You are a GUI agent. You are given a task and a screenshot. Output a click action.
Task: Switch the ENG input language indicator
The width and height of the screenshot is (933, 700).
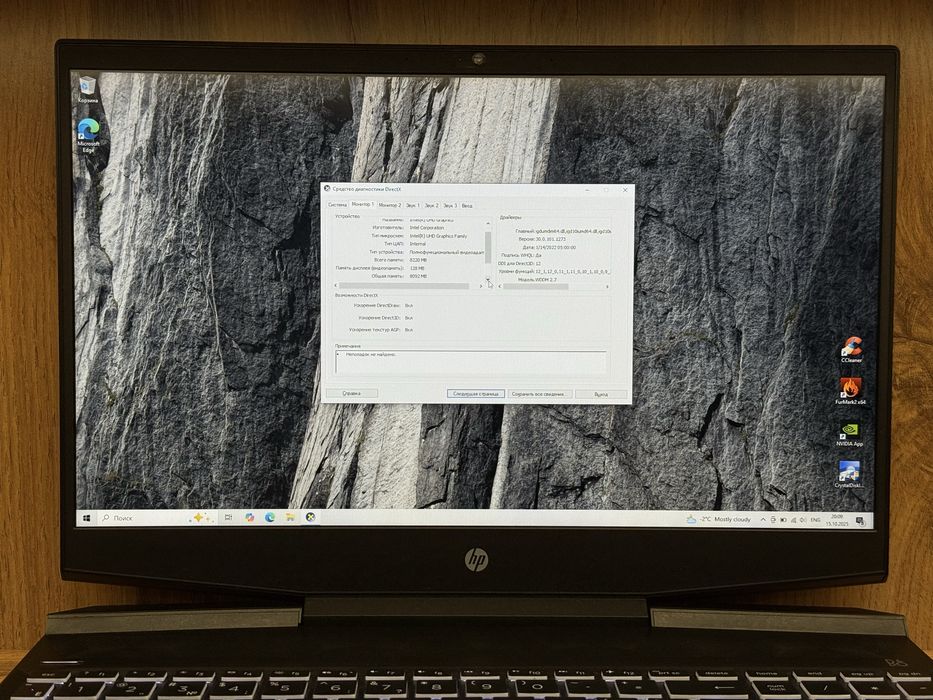coord(816,520)
